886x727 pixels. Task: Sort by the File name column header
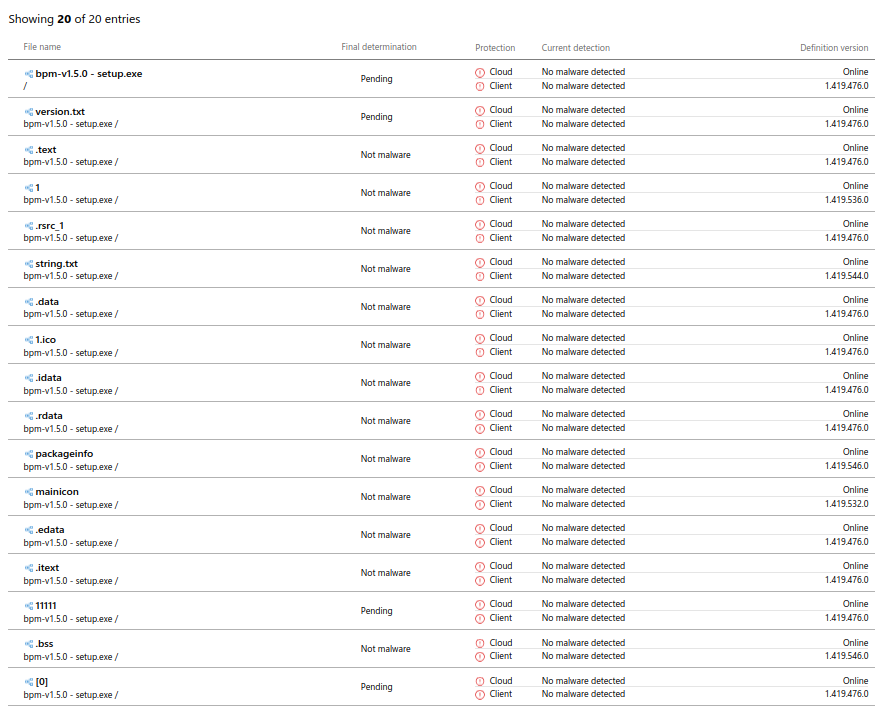42,47
